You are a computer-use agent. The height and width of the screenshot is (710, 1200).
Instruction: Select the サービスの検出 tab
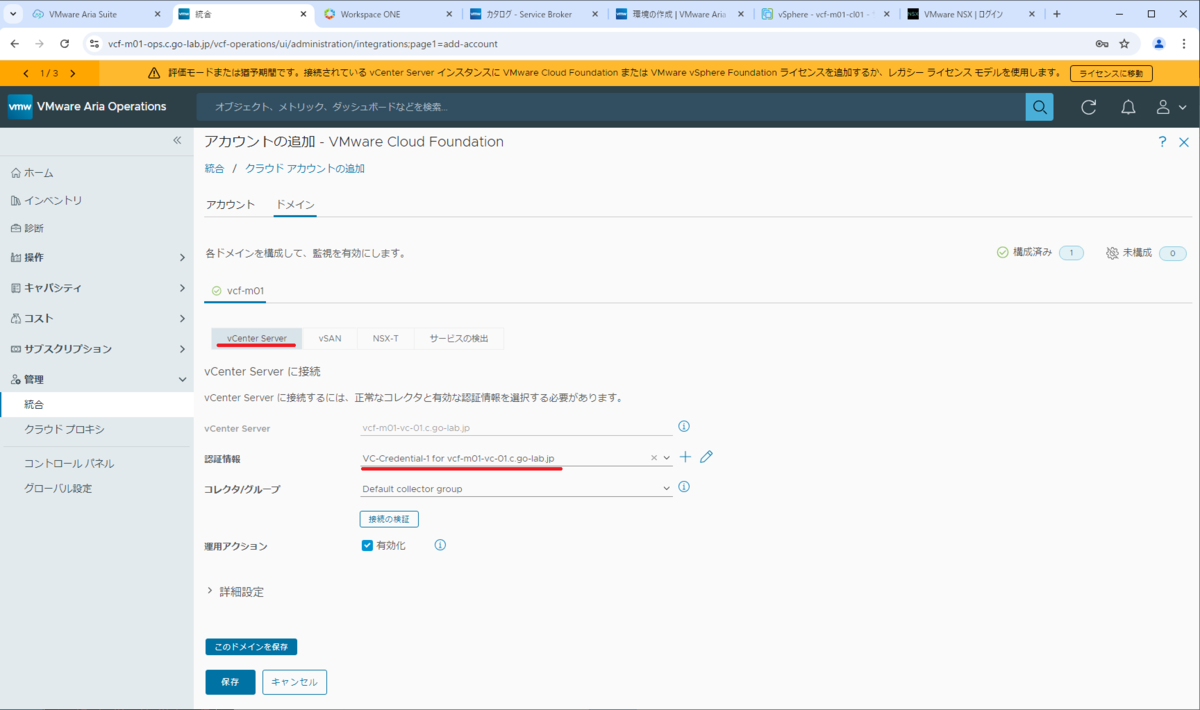point(459,339)
